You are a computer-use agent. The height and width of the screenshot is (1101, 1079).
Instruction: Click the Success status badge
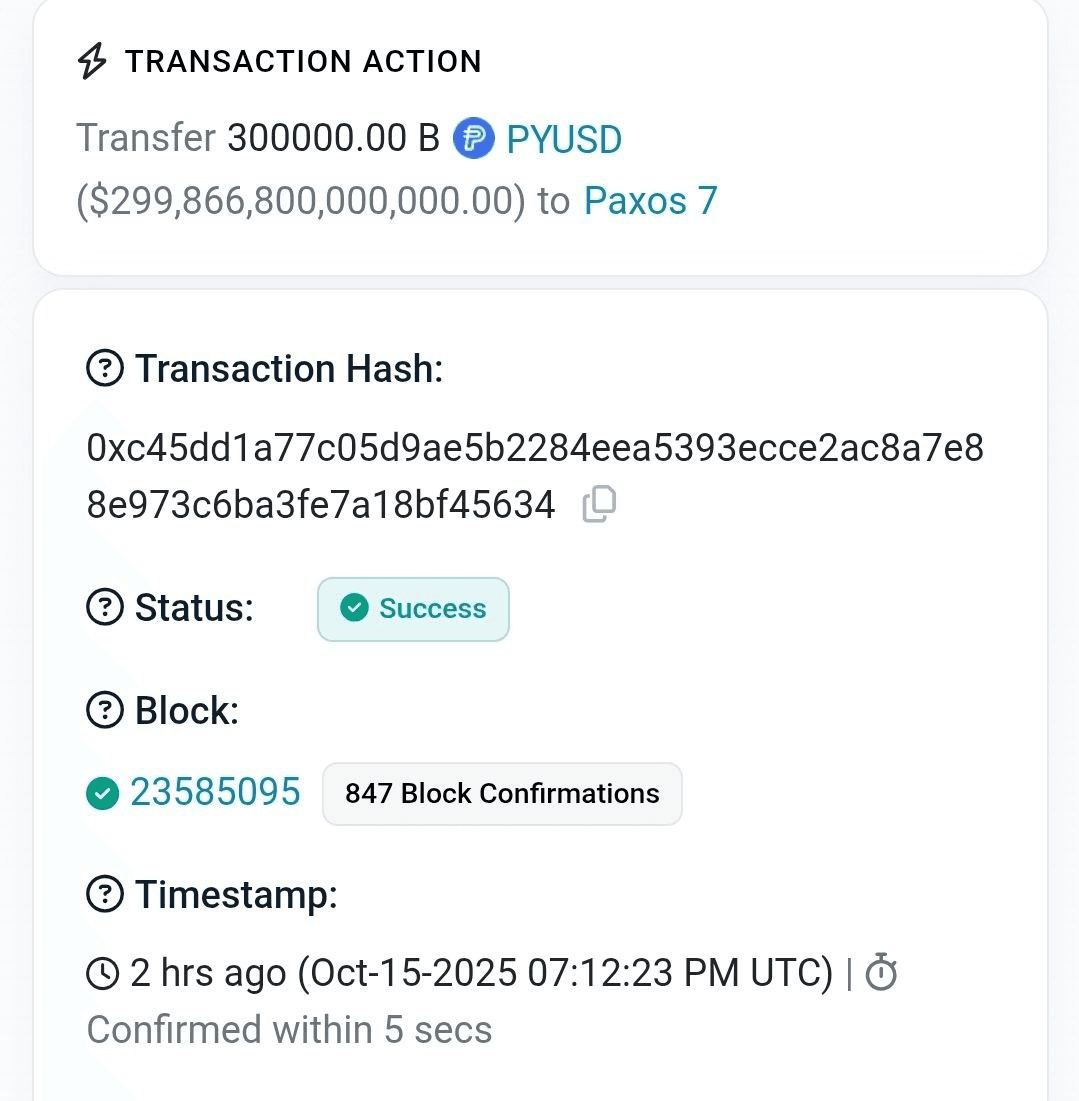tap(413, 609)
